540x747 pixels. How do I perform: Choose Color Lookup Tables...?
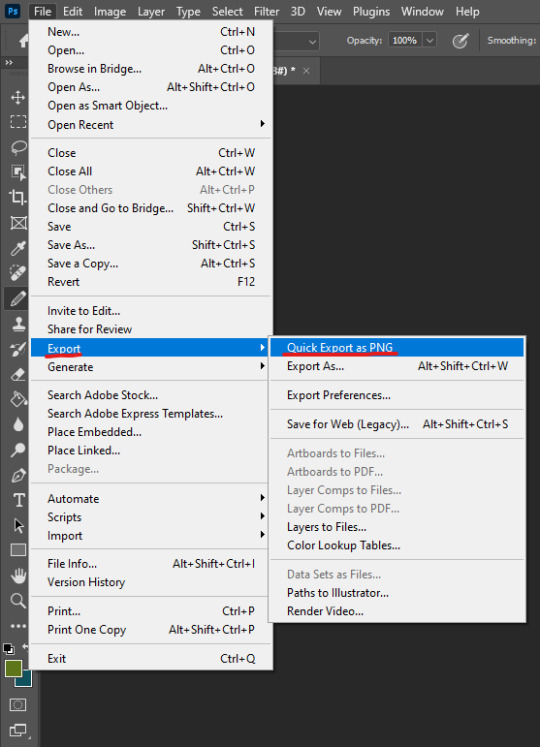397,545
